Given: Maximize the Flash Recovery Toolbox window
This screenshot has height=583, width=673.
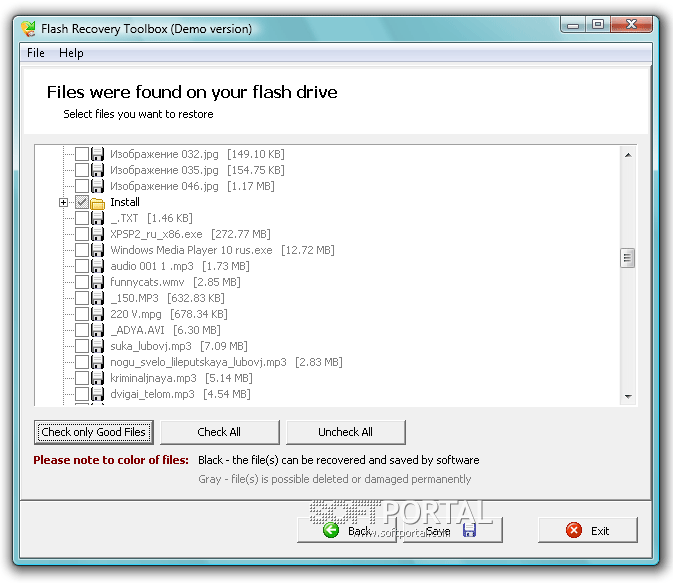Looking at the screenshot, I should point(598,24).
